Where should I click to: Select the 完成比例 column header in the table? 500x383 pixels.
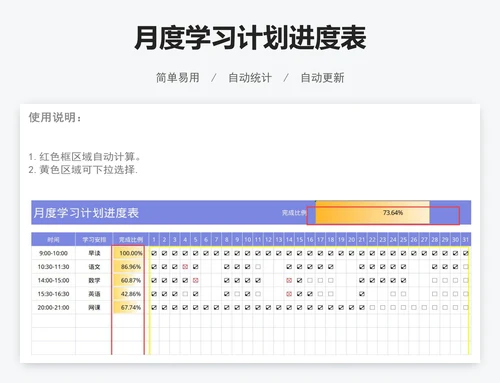coord(131,239)
